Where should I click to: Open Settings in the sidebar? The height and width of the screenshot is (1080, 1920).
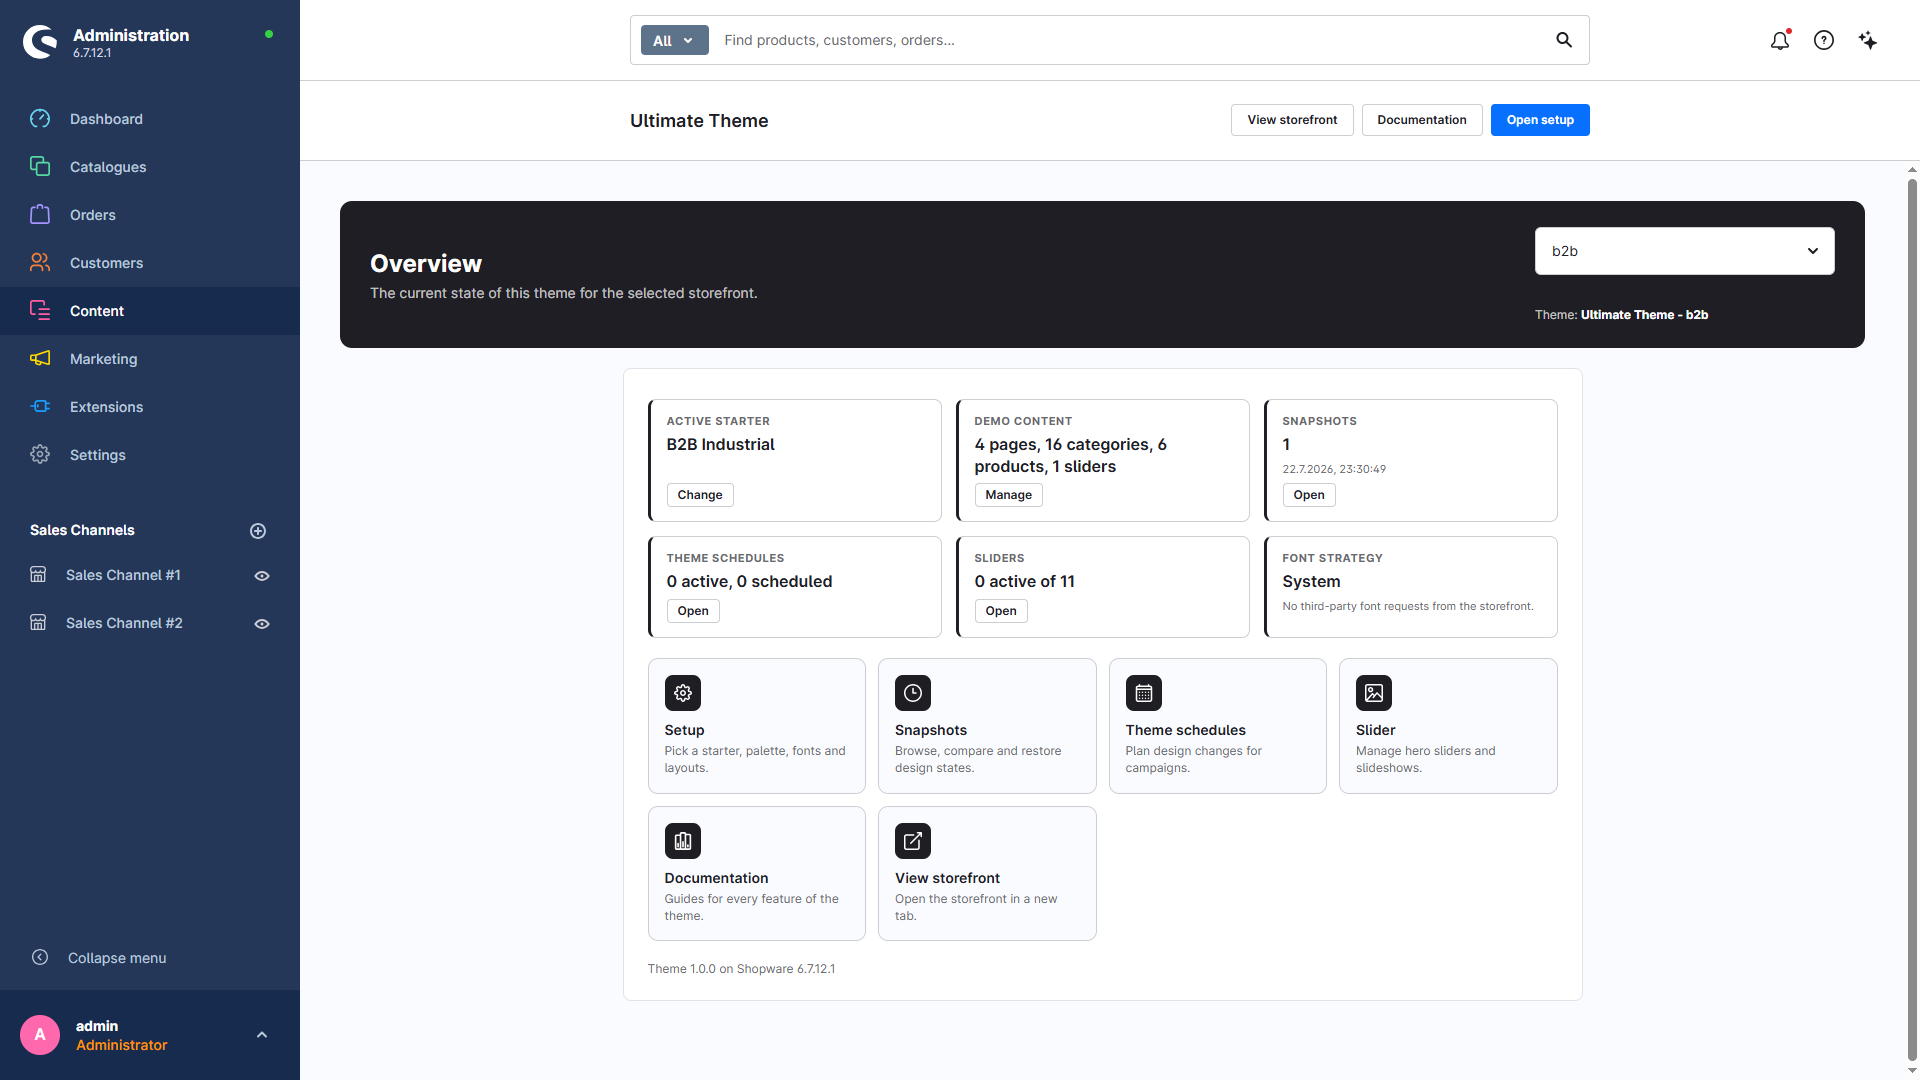(x=150, y=455)
